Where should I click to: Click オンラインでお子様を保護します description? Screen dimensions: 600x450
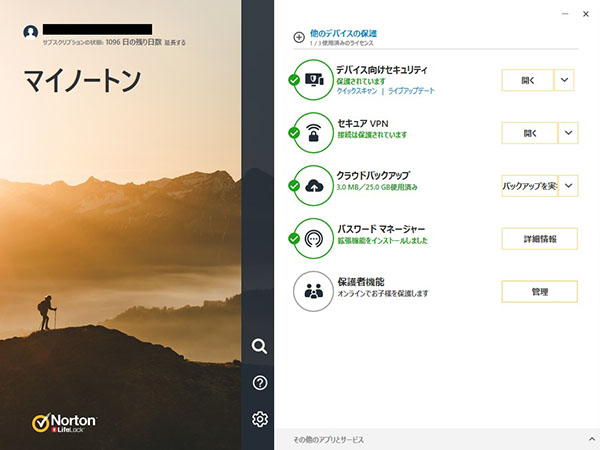(x=383, y=293)
